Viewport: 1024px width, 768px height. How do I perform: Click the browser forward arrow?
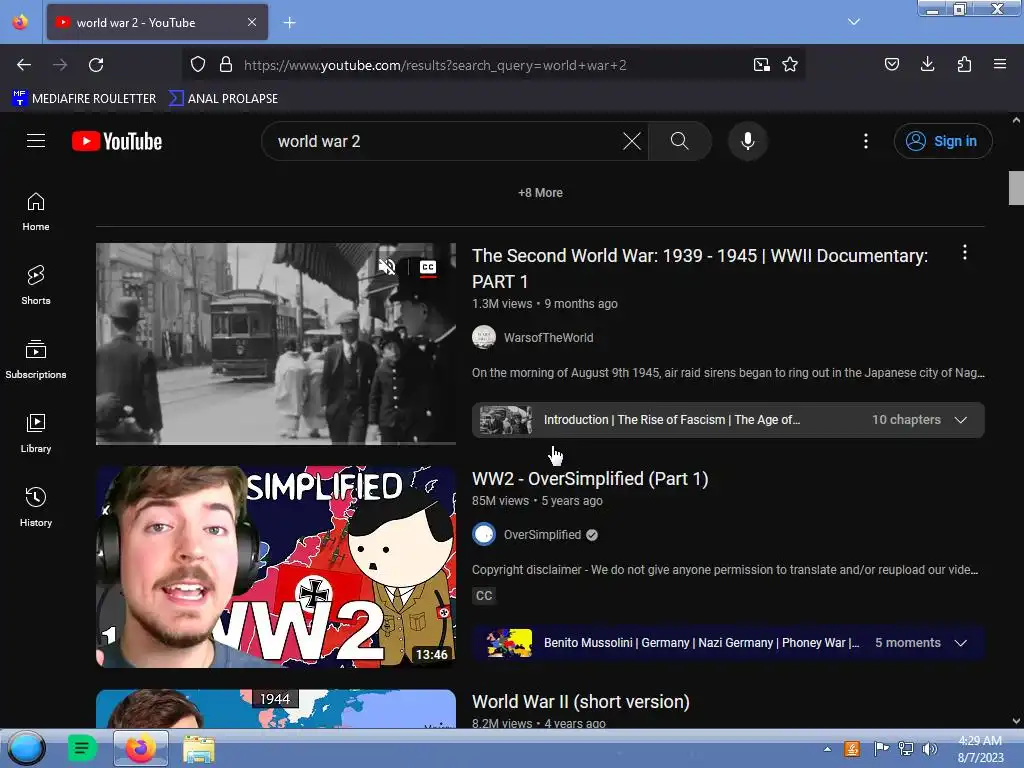click(60, 65)
